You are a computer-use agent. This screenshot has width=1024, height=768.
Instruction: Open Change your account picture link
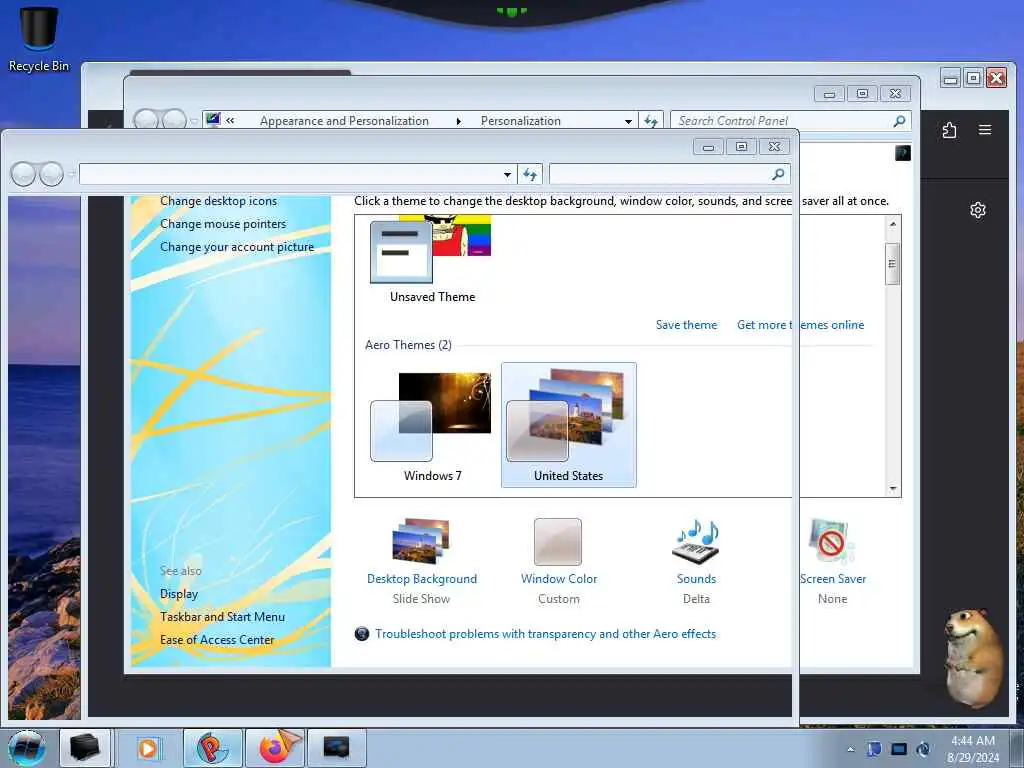tap(237, 247)
